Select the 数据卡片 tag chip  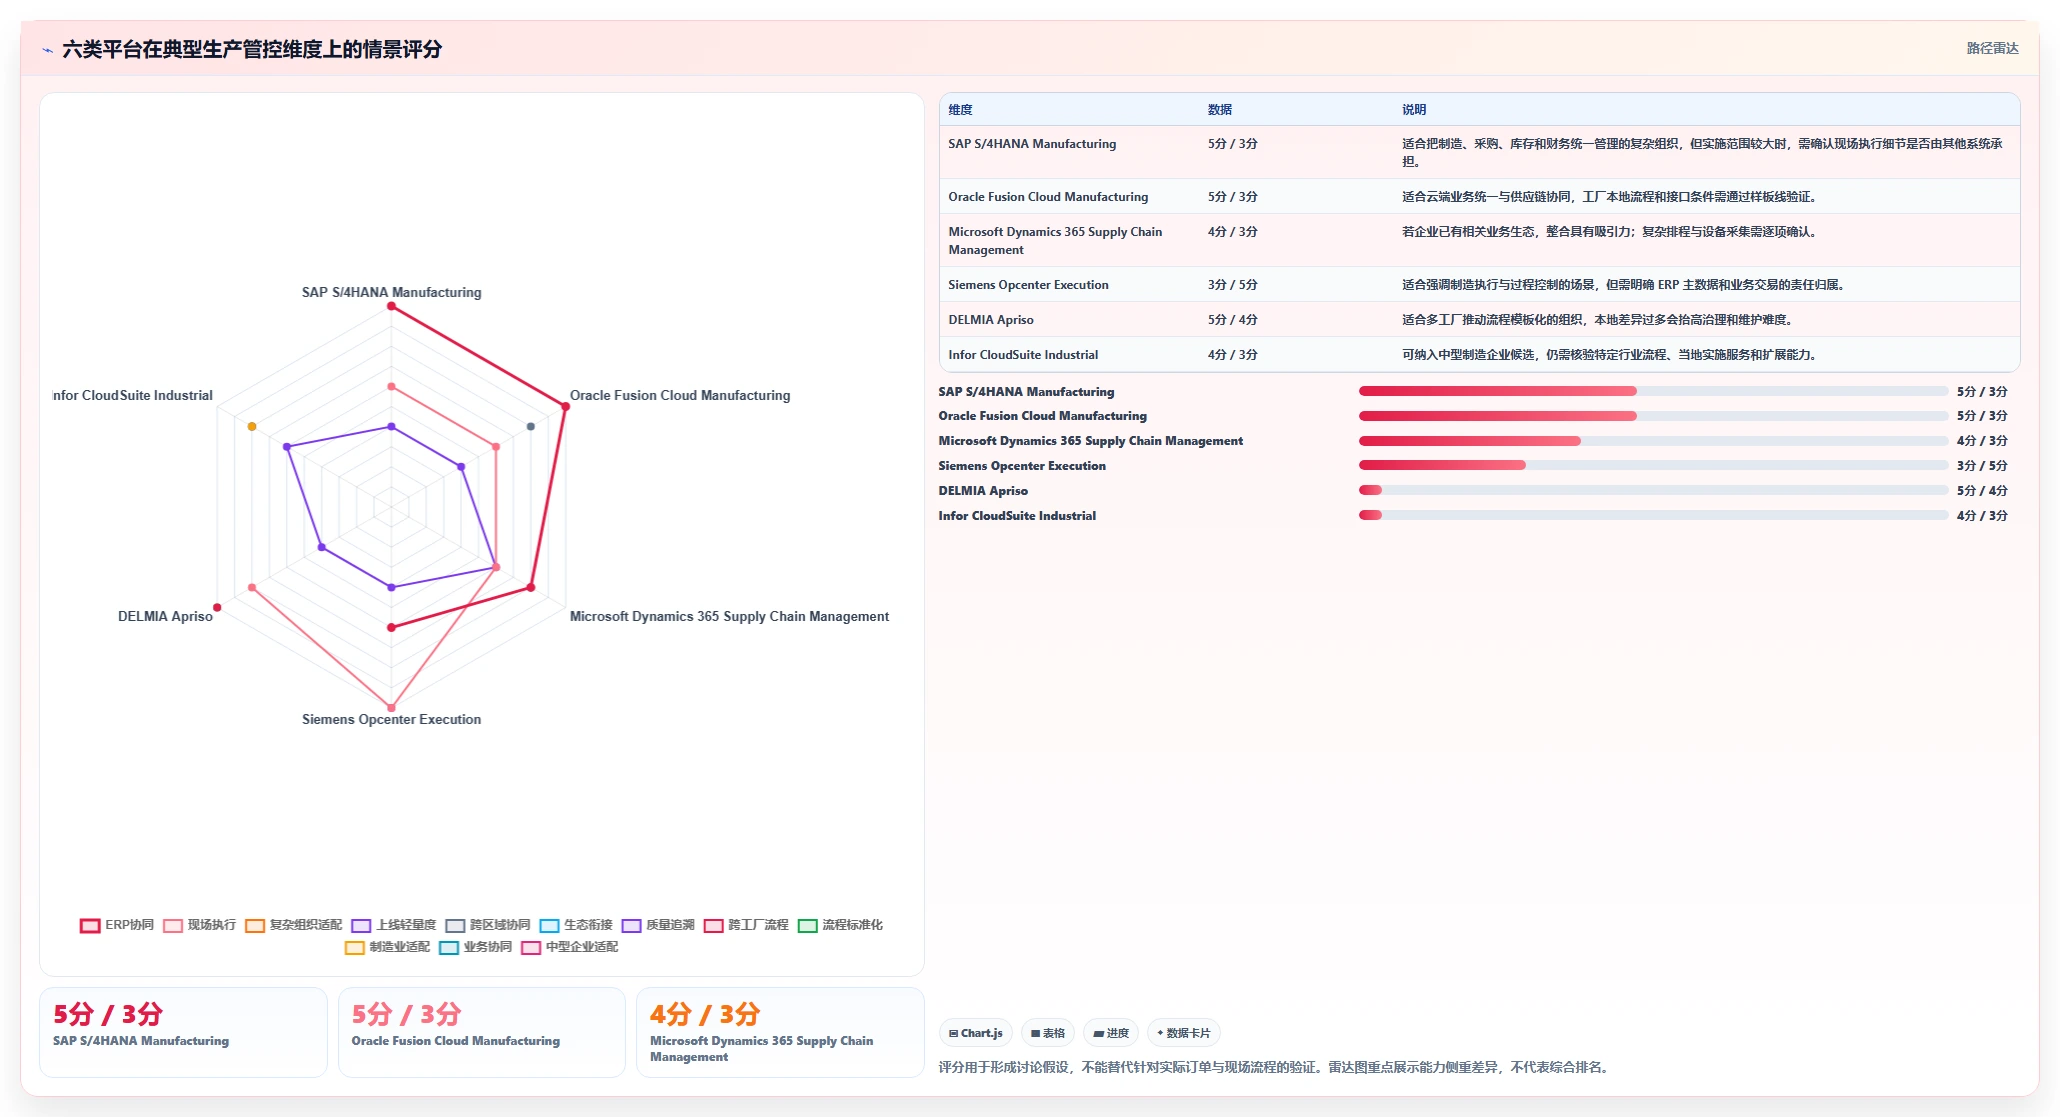[1184, 1033]
